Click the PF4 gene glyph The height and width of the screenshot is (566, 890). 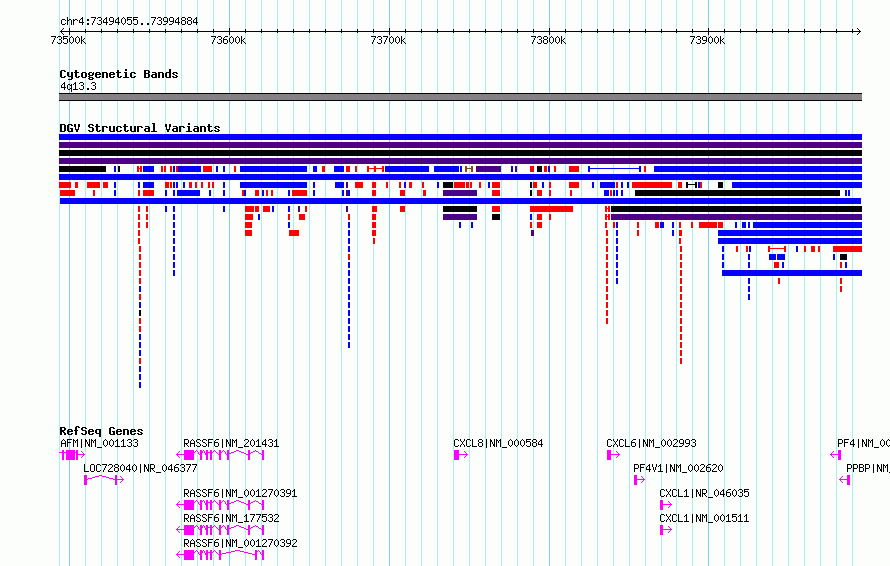pos(836,455)
